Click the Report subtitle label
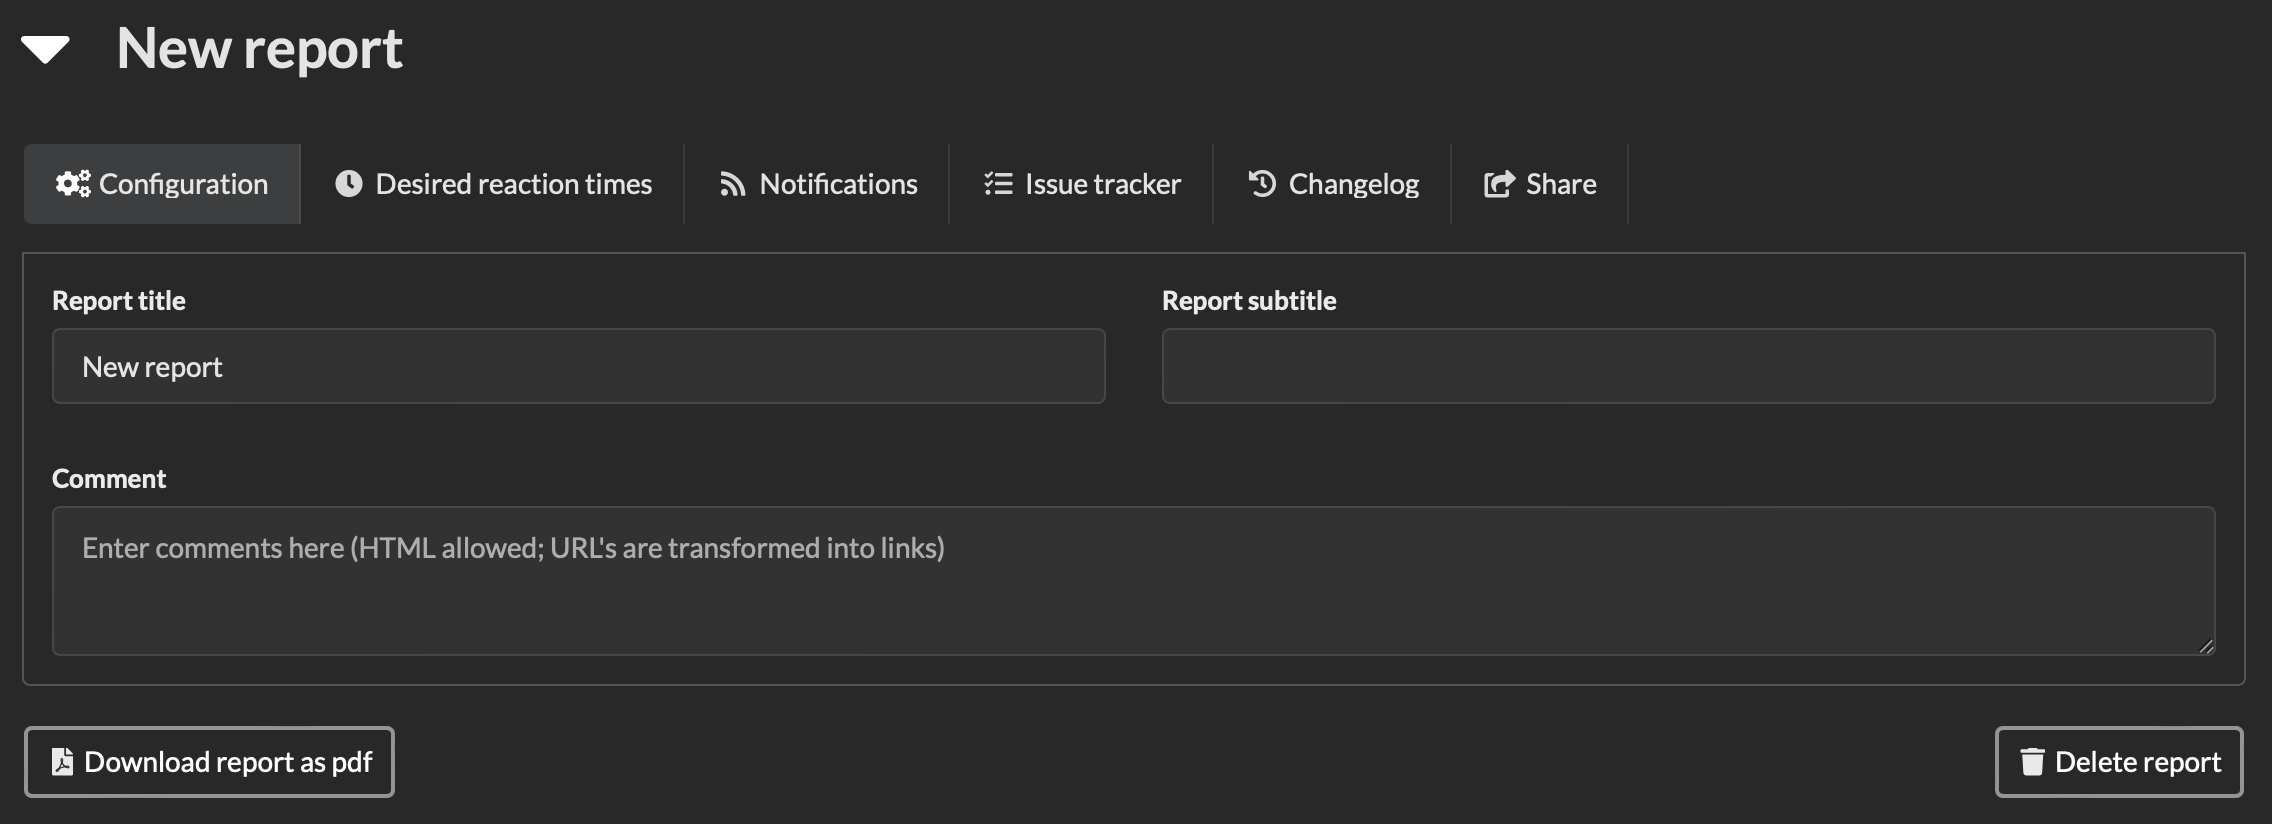 coord(1249,301)
